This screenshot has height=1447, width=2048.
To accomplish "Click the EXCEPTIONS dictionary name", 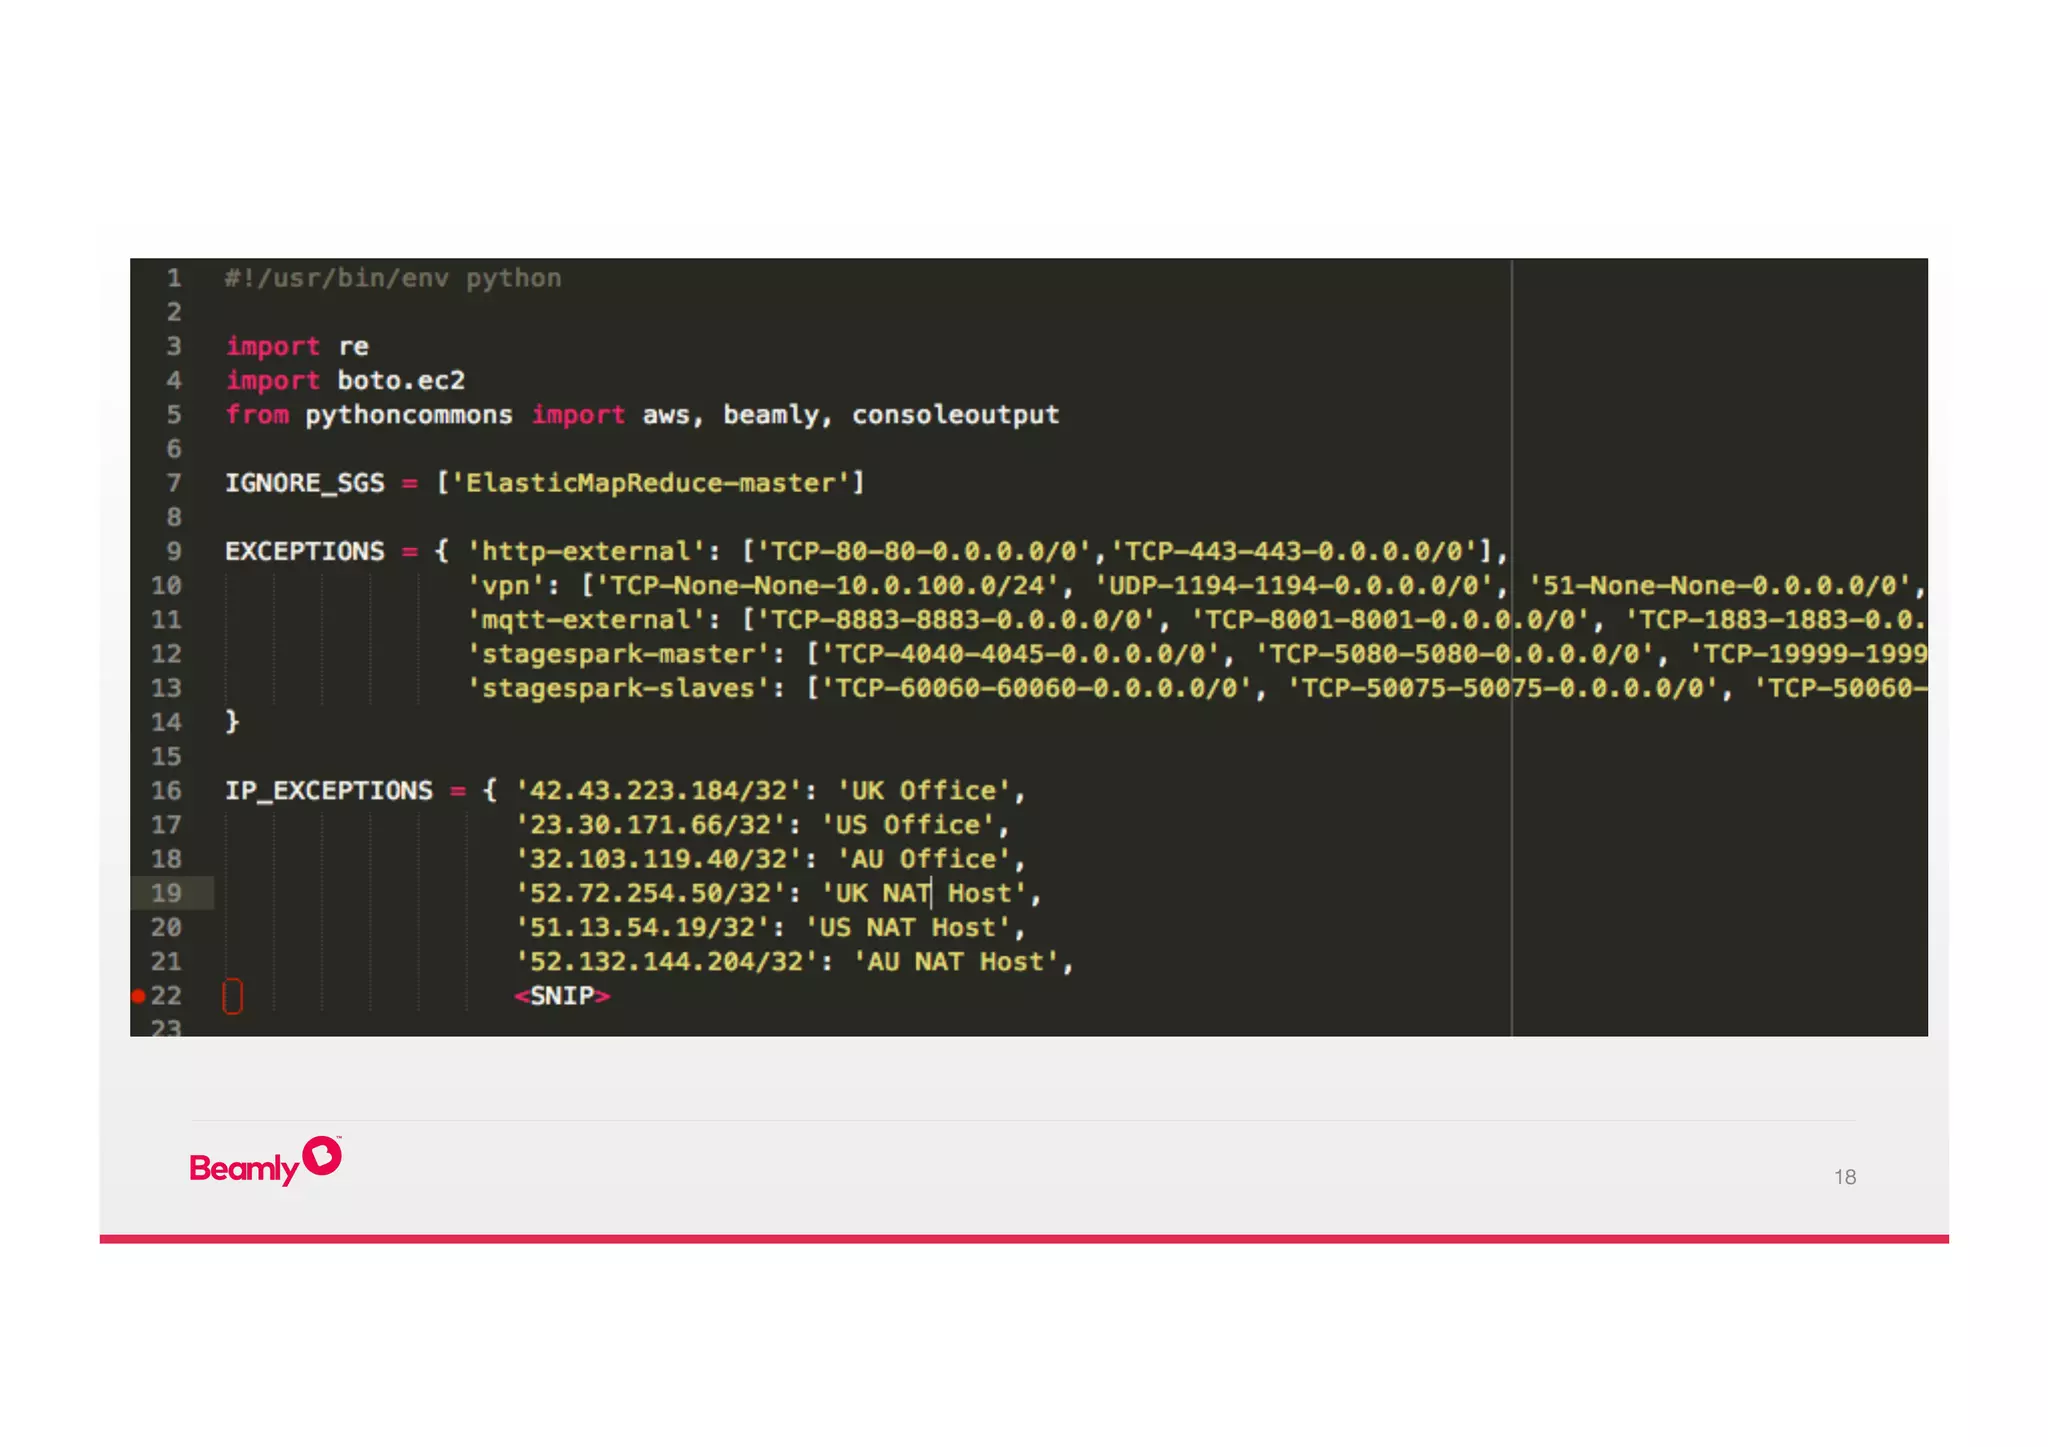I will coord(304,551).
